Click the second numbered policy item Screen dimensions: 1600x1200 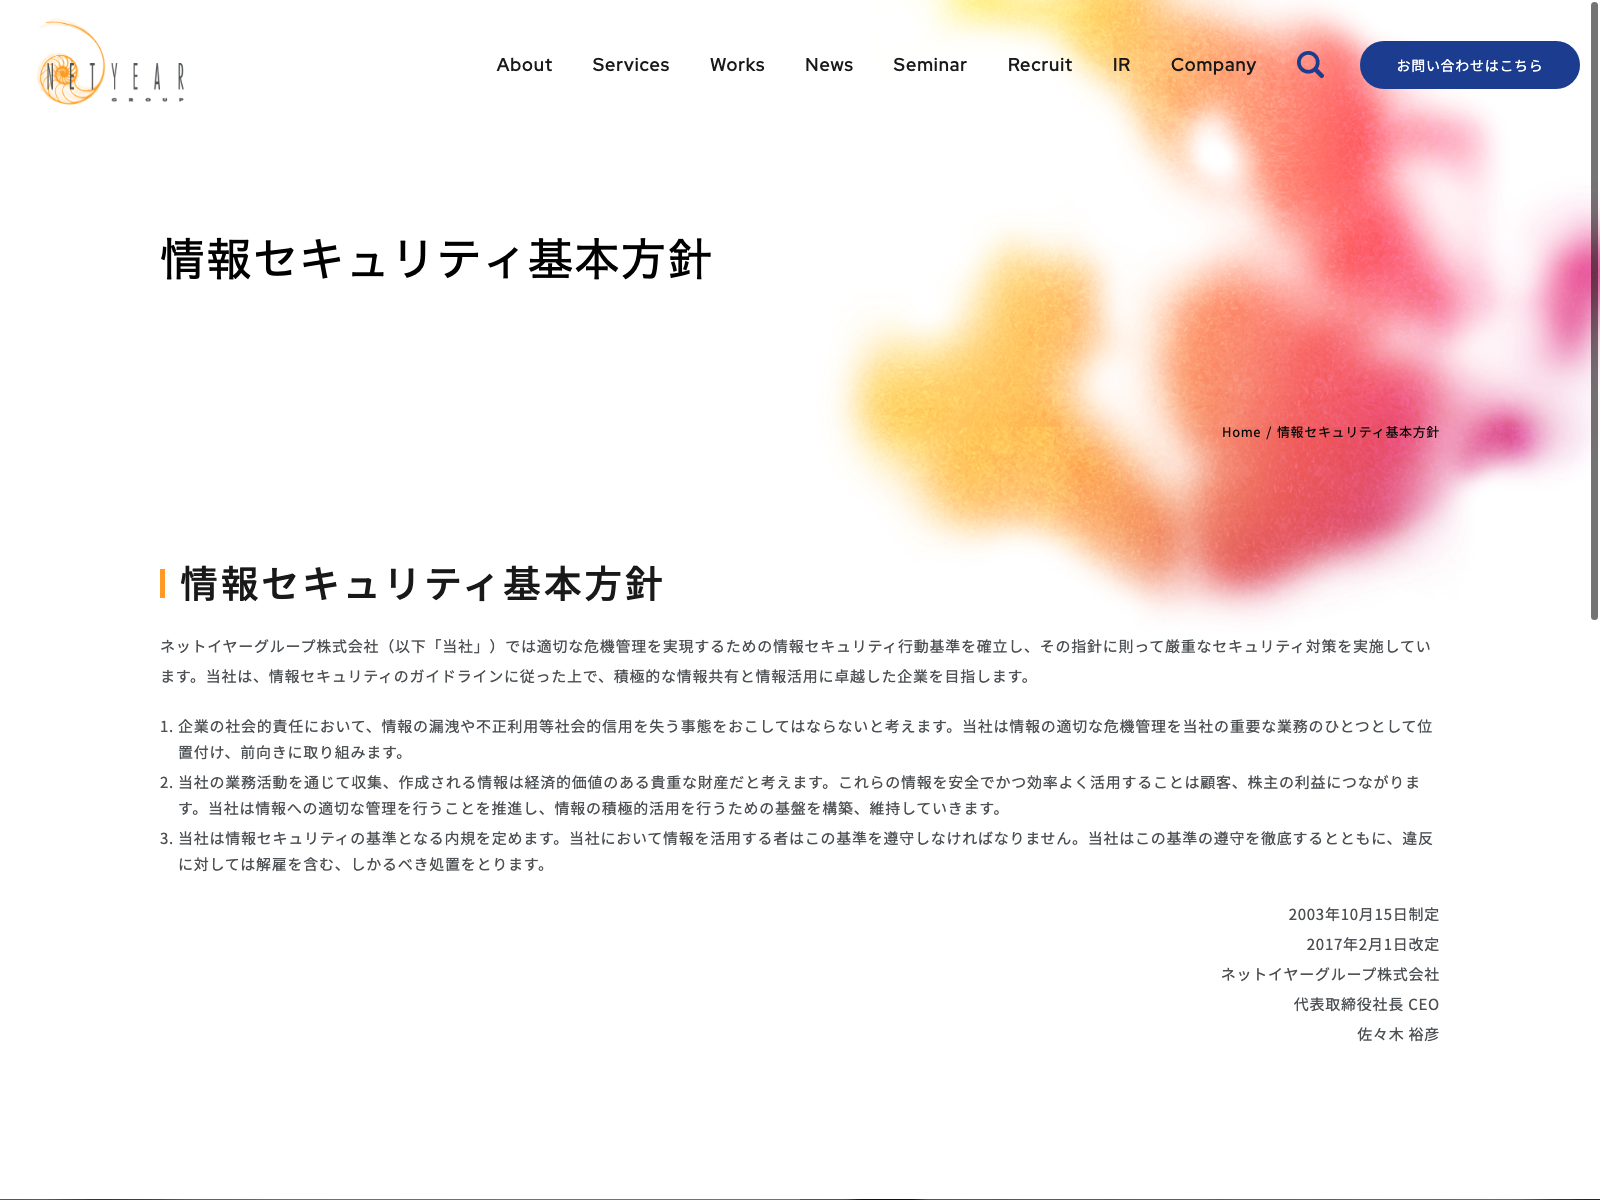point(798,795)
